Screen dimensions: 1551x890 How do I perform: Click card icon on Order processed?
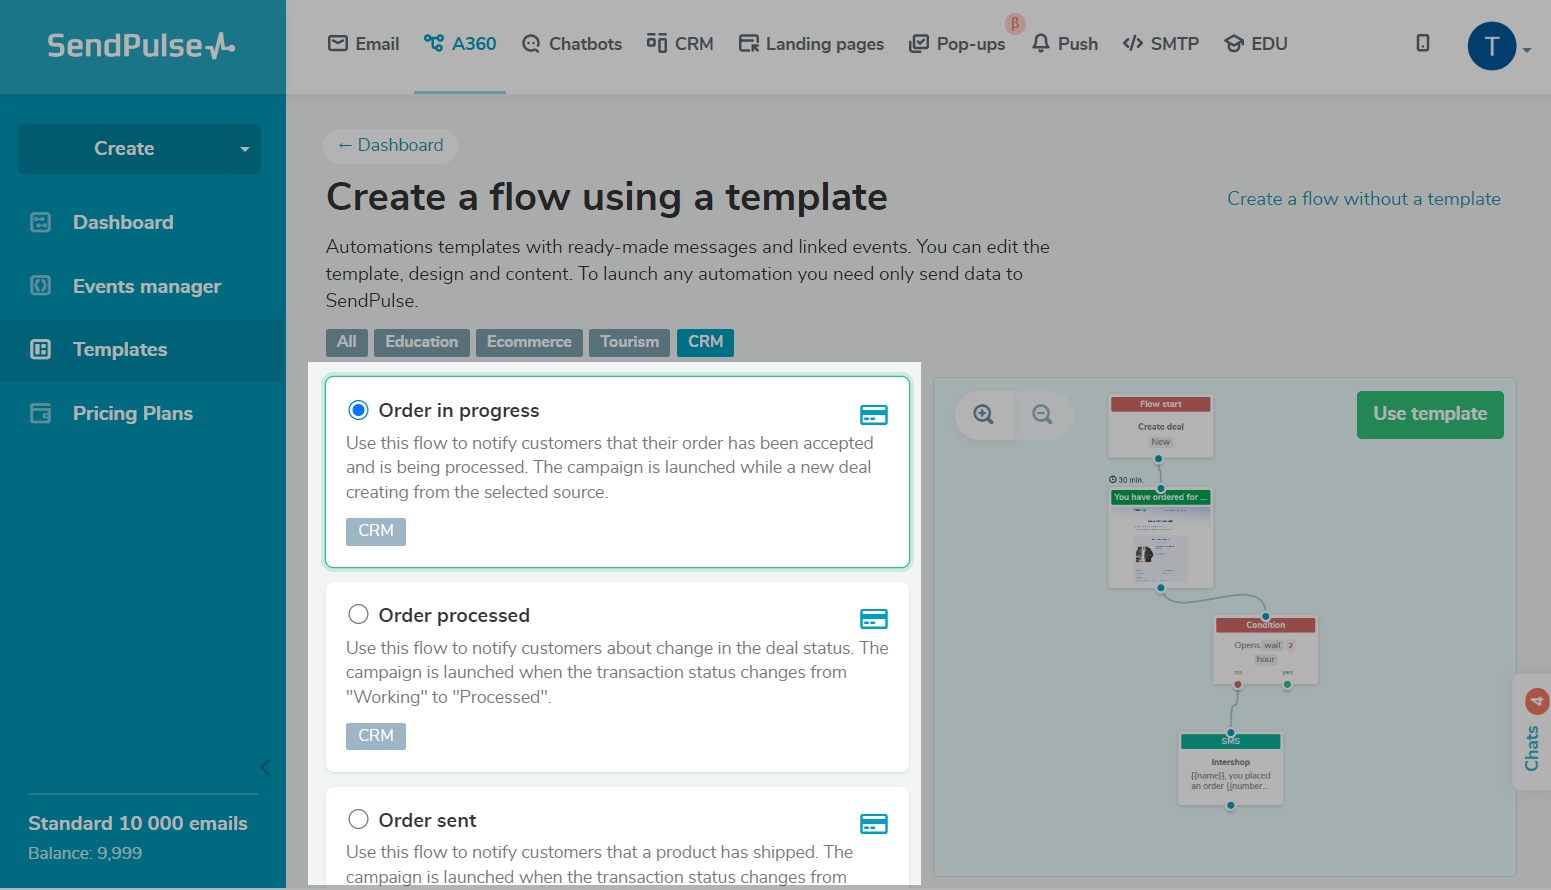tap(874, 619)
